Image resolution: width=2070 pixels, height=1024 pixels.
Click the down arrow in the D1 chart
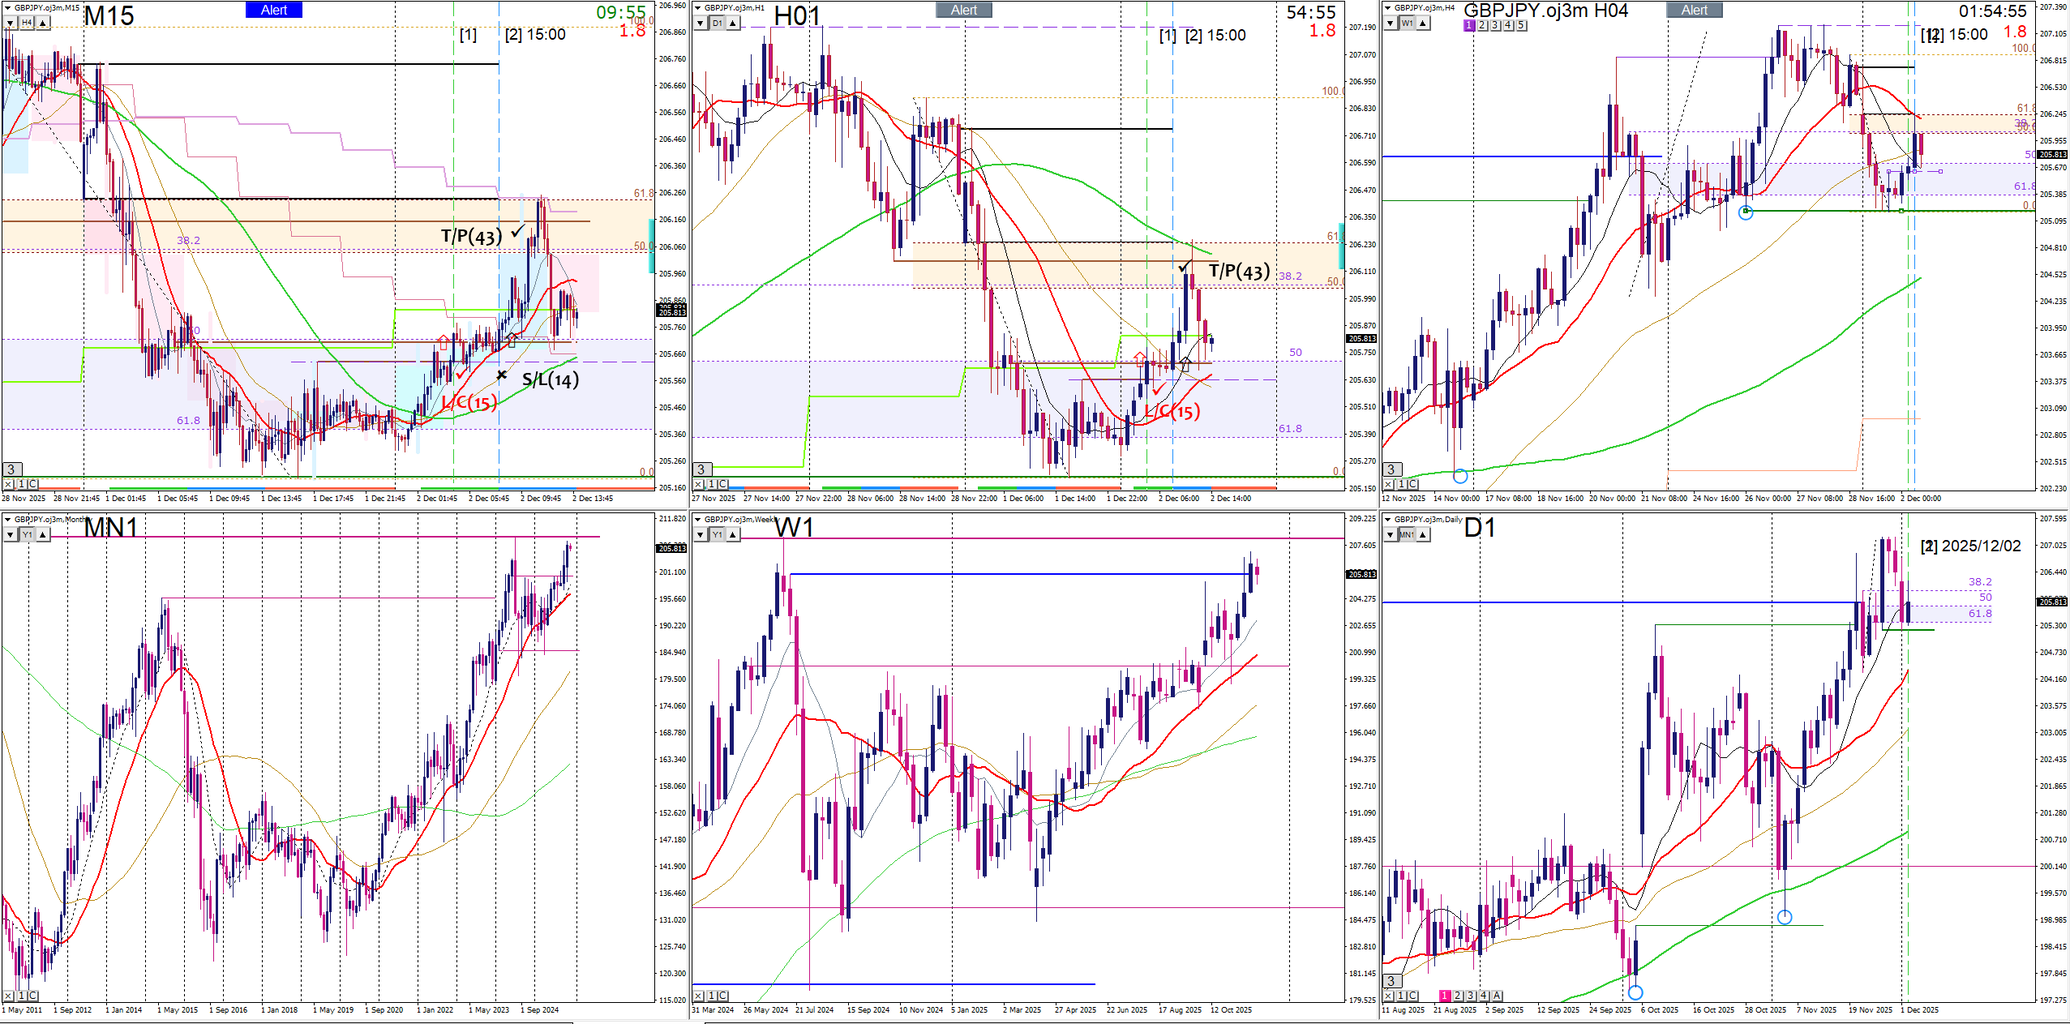tap(1391, 534)
